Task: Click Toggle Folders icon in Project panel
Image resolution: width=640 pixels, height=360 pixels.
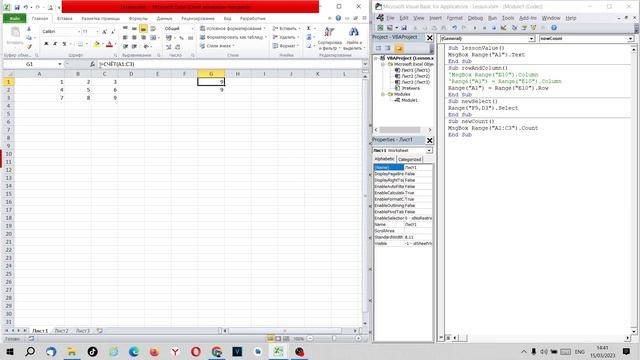Action: [399, 48]
